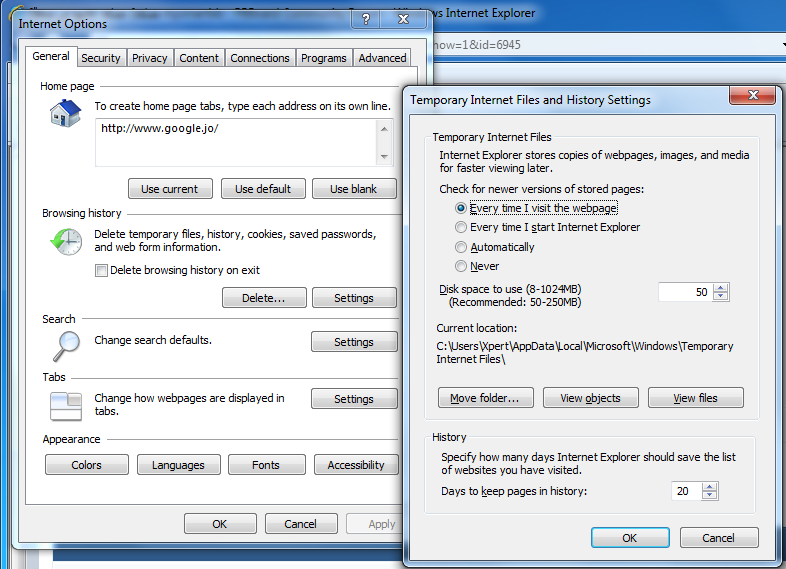Click the Tabs section window icon
The image size is (786, 569).
click(66, 406)
